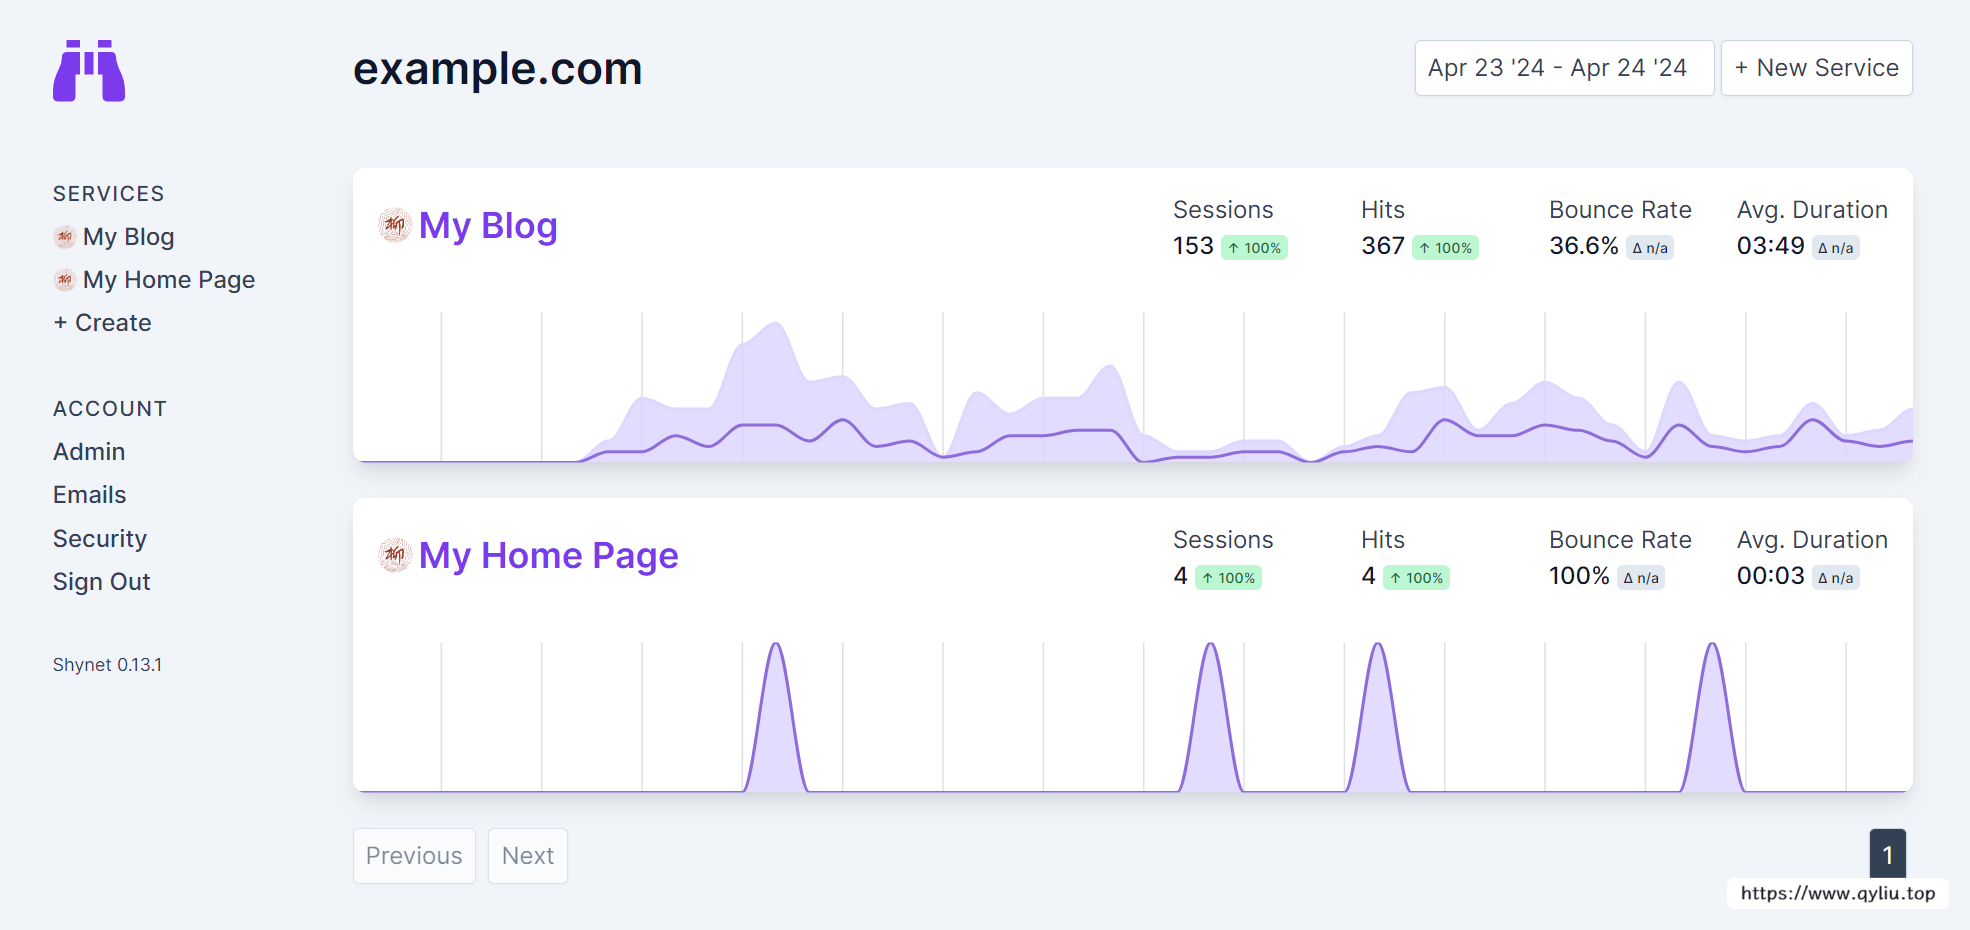Open My Blog from the sidebar

[x=128, y=237]
